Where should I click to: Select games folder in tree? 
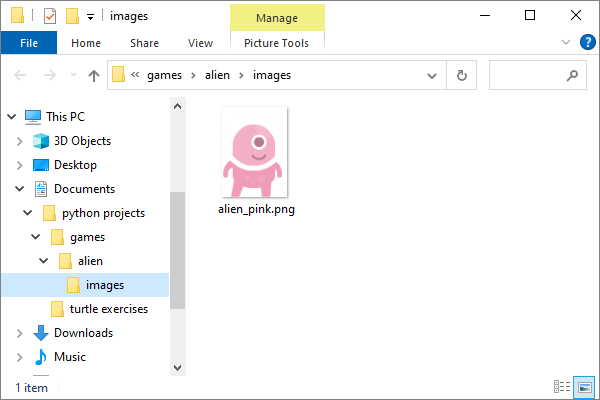coord(88,237)
